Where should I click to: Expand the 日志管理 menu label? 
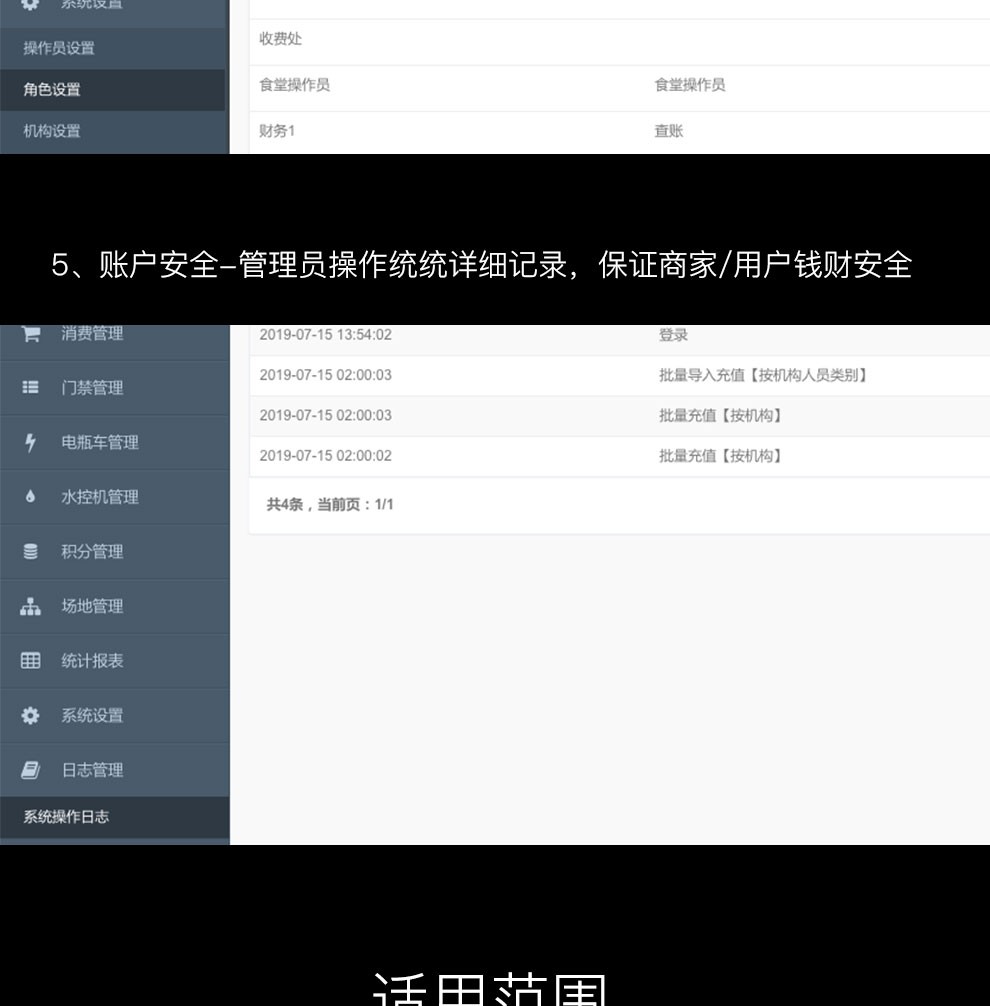point(92,770)
